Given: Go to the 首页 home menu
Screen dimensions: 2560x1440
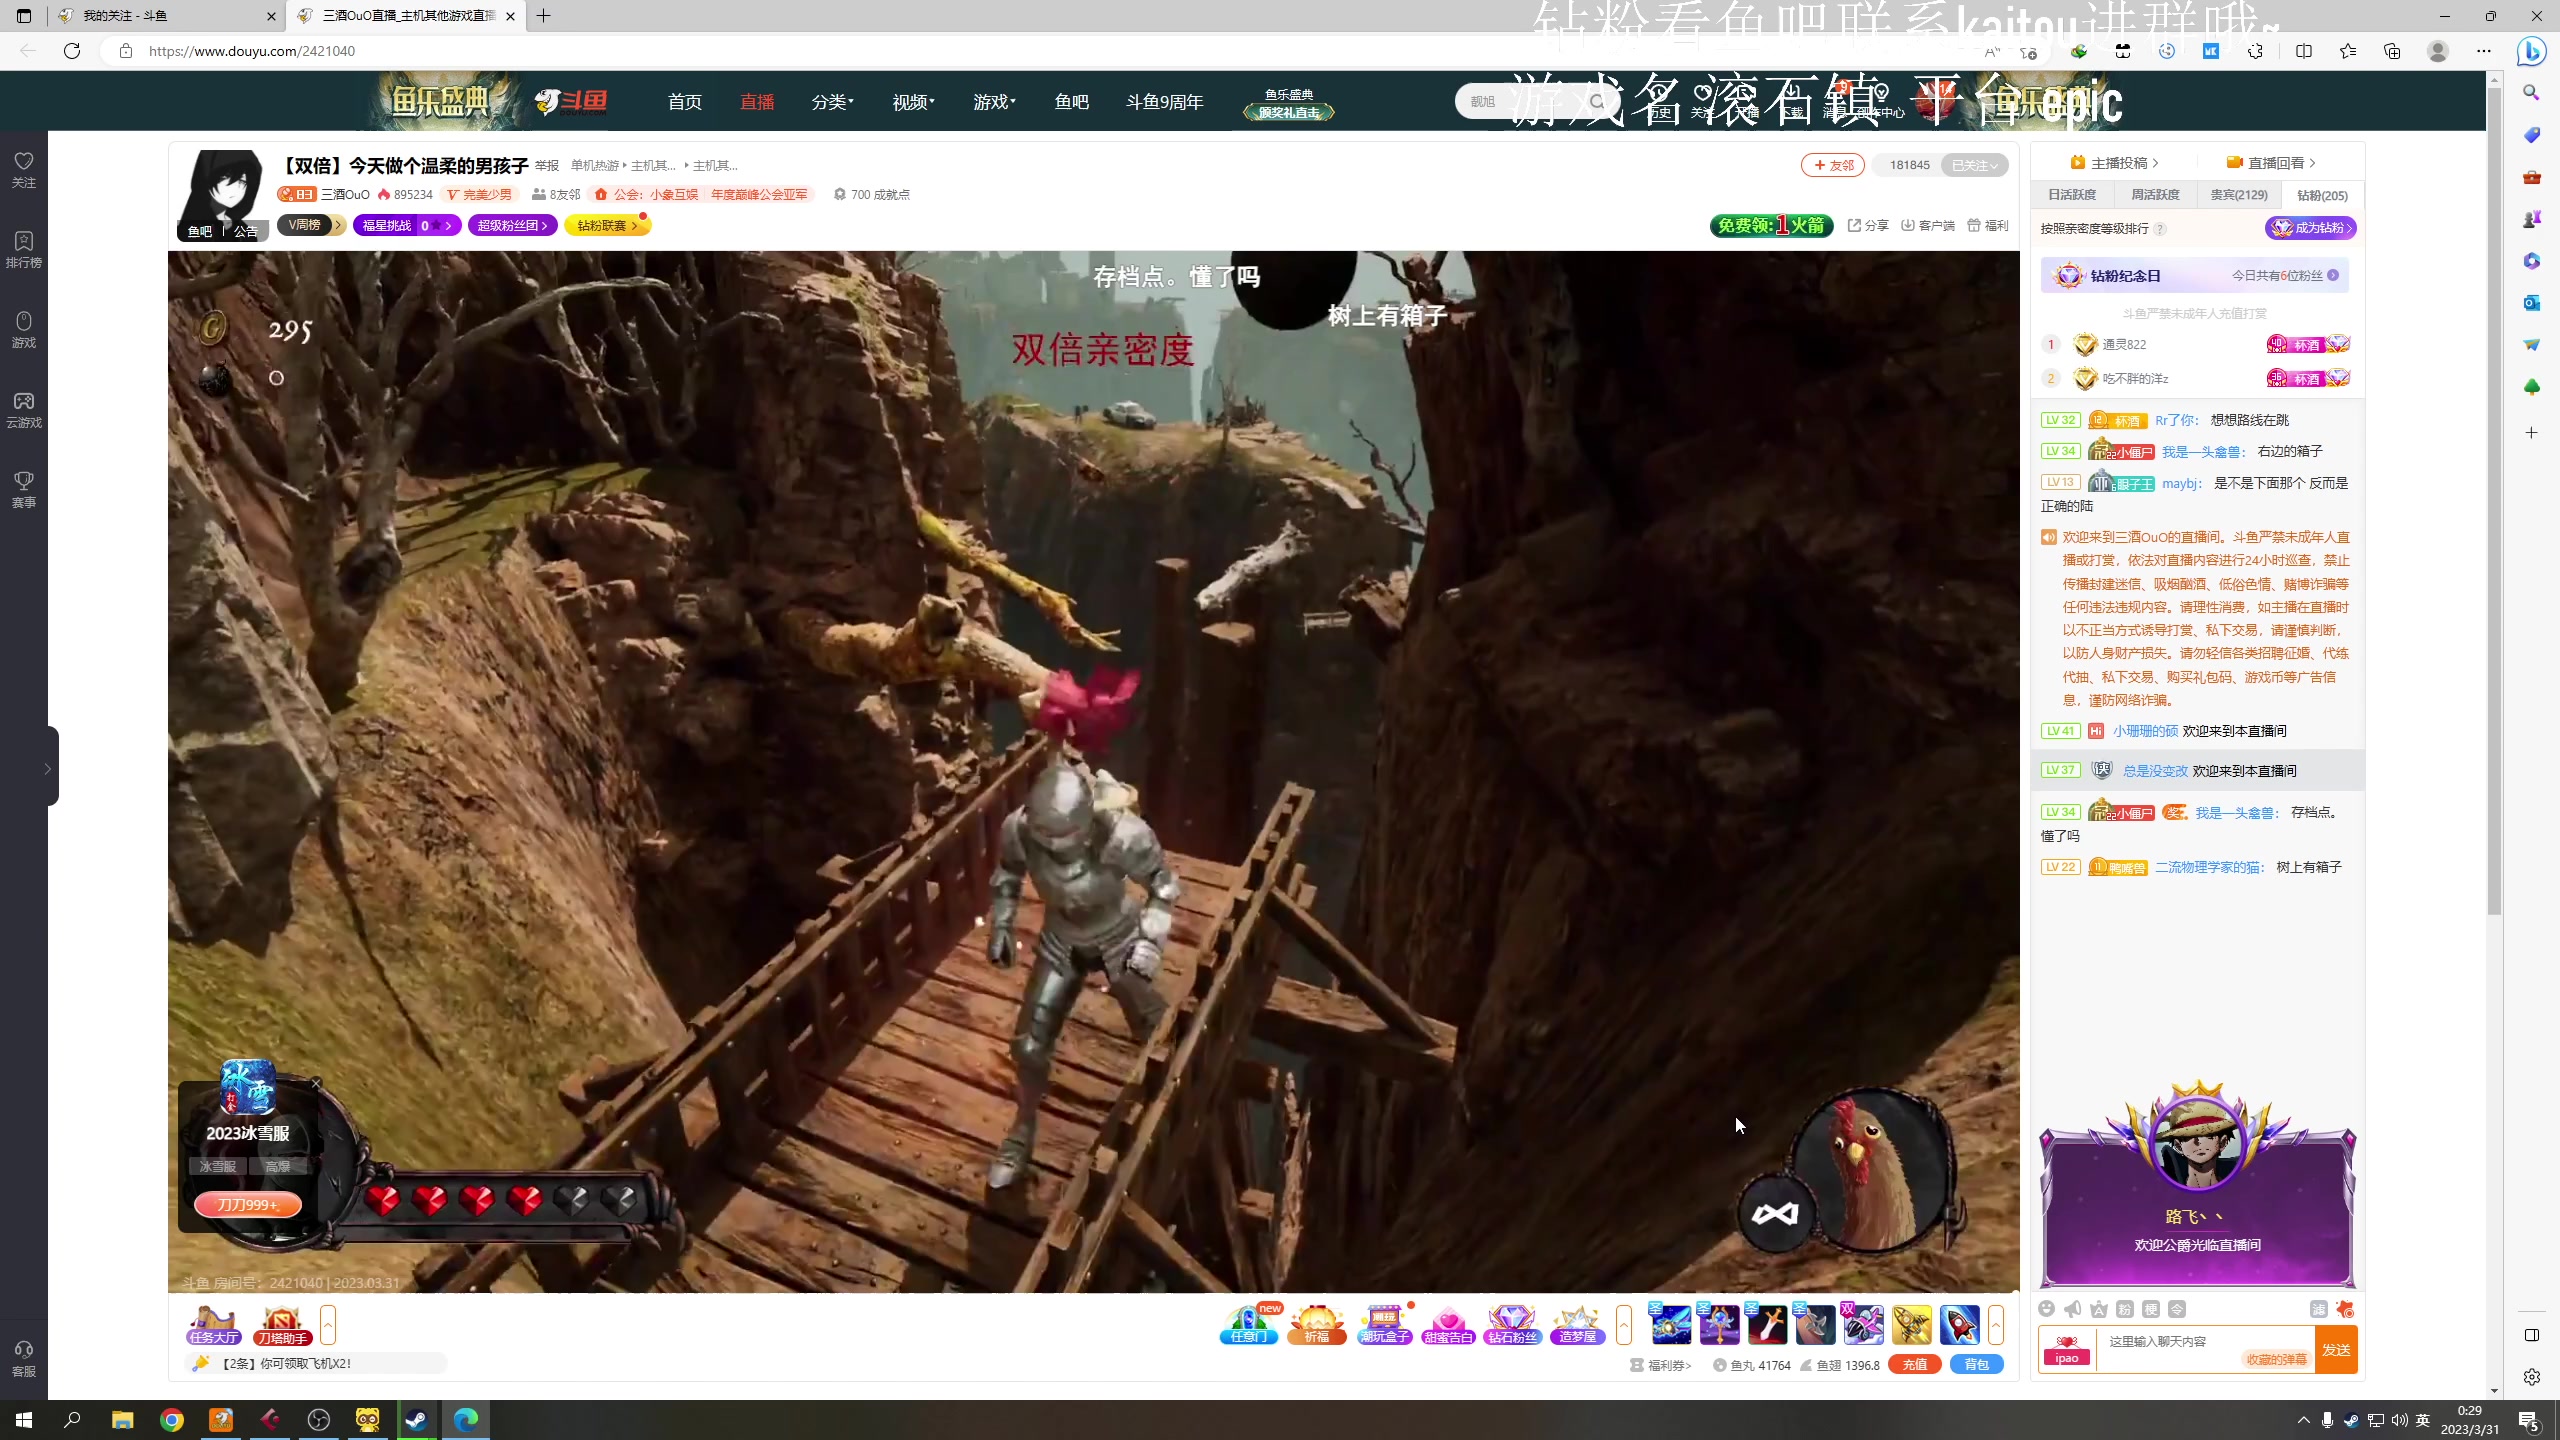Looking at the screenshot, I should (685, 102).
